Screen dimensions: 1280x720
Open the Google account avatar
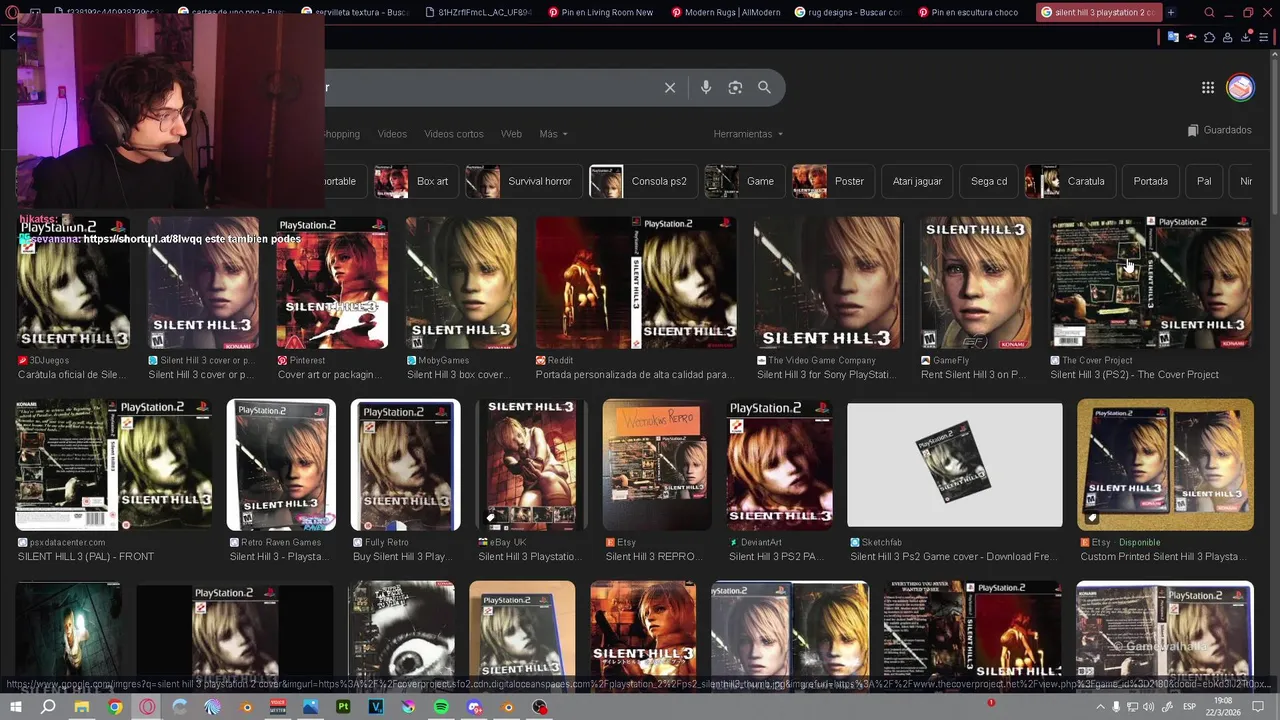tap(1240, 88)
